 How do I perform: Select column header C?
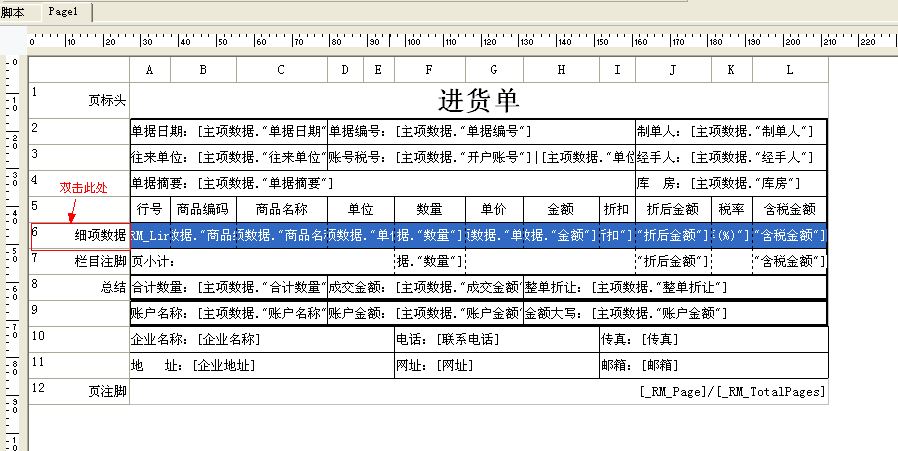tap(282, 70)
